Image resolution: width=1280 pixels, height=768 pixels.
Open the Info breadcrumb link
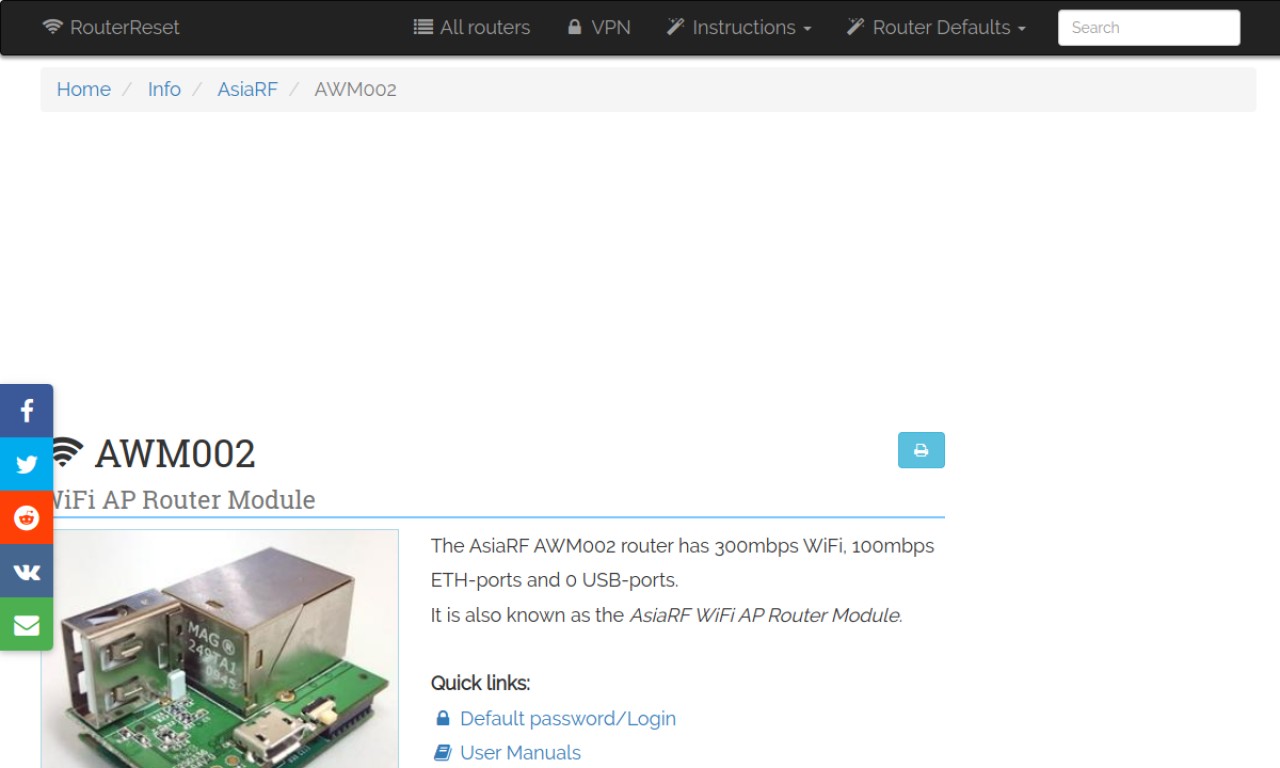(x=164, y=89)
